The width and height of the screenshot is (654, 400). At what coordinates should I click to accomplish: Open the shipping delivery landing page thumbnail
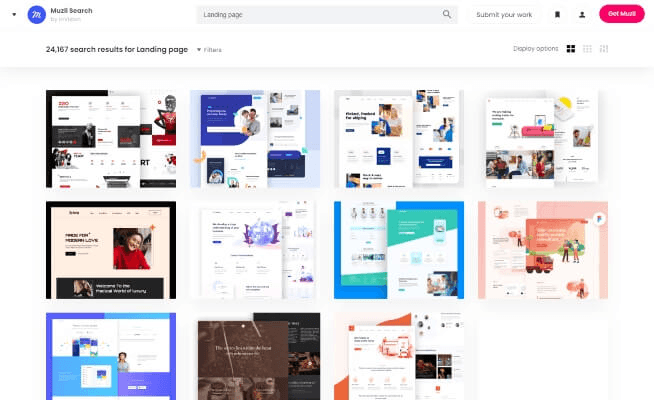pyautogui.click(x=399, y=138)
